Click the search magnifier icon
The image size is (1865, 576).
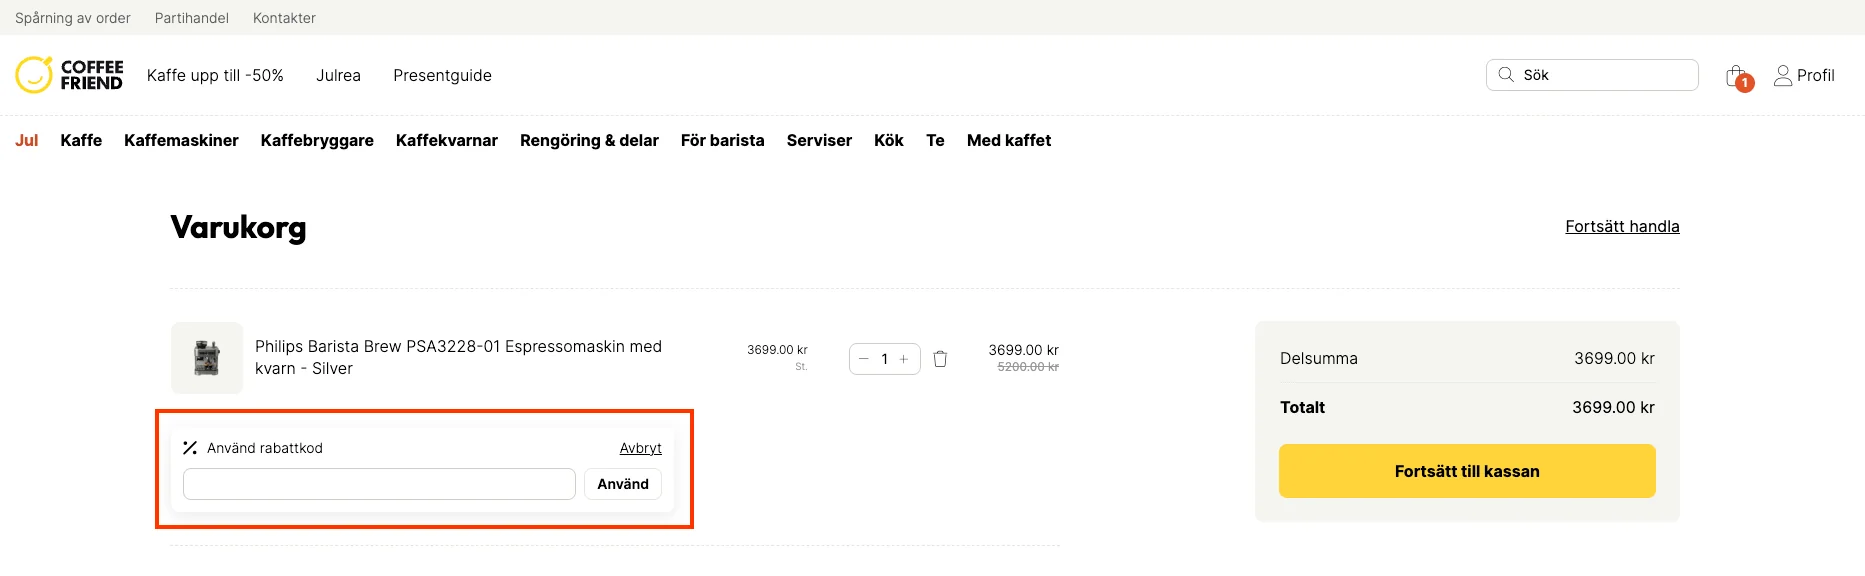pyautogui.click(x=1506, y=75)
